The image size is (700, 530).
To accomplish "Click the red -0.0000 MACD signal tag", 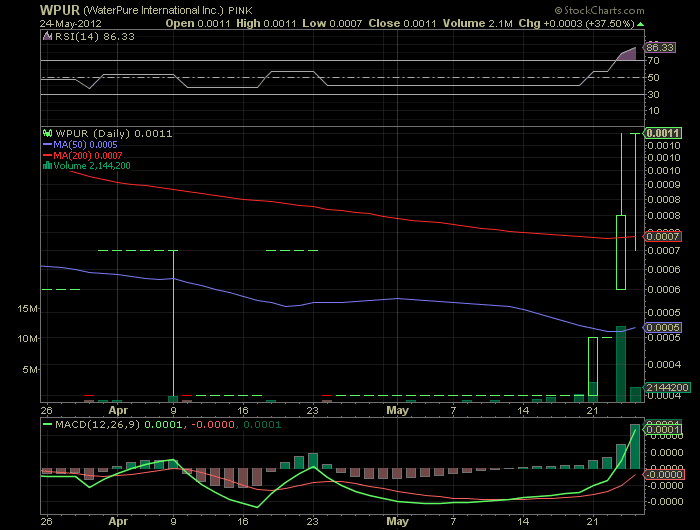I will coord(662,475).
